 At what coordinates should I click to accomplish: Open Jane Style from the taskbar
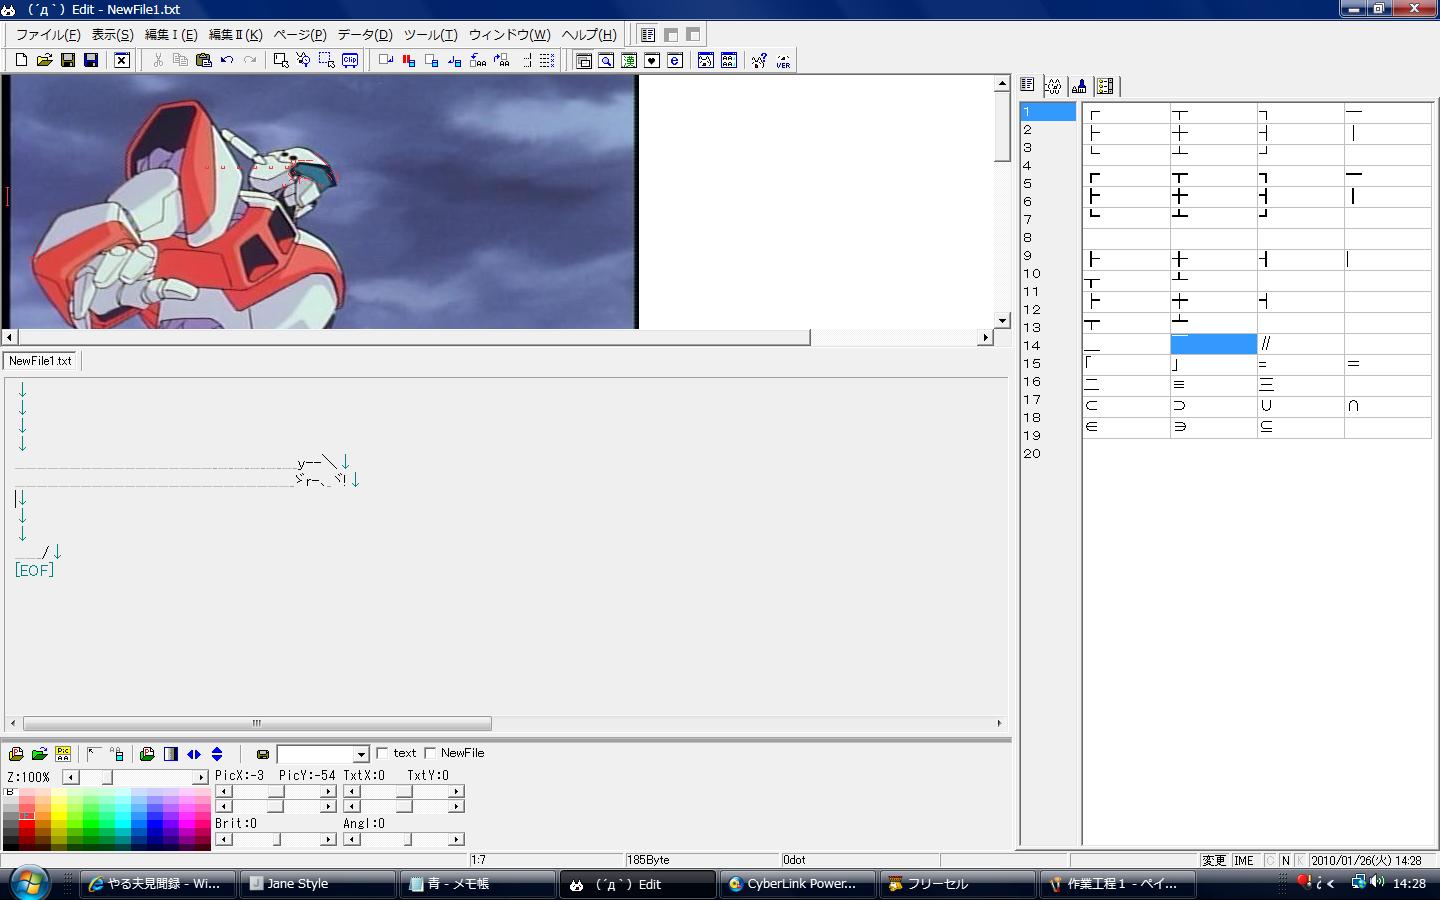[x=317, y=884]
